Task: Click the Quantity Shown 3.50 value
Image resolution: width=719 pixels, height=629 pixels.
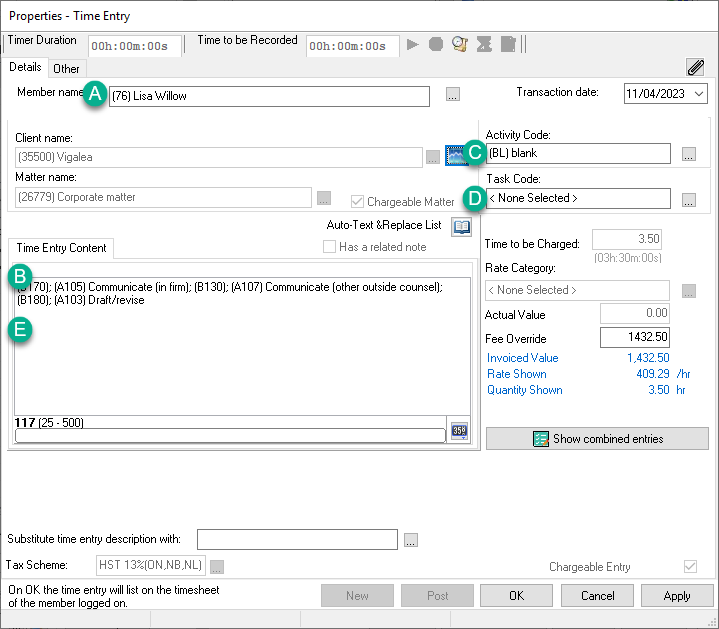Action: click(x=658, y=390)
